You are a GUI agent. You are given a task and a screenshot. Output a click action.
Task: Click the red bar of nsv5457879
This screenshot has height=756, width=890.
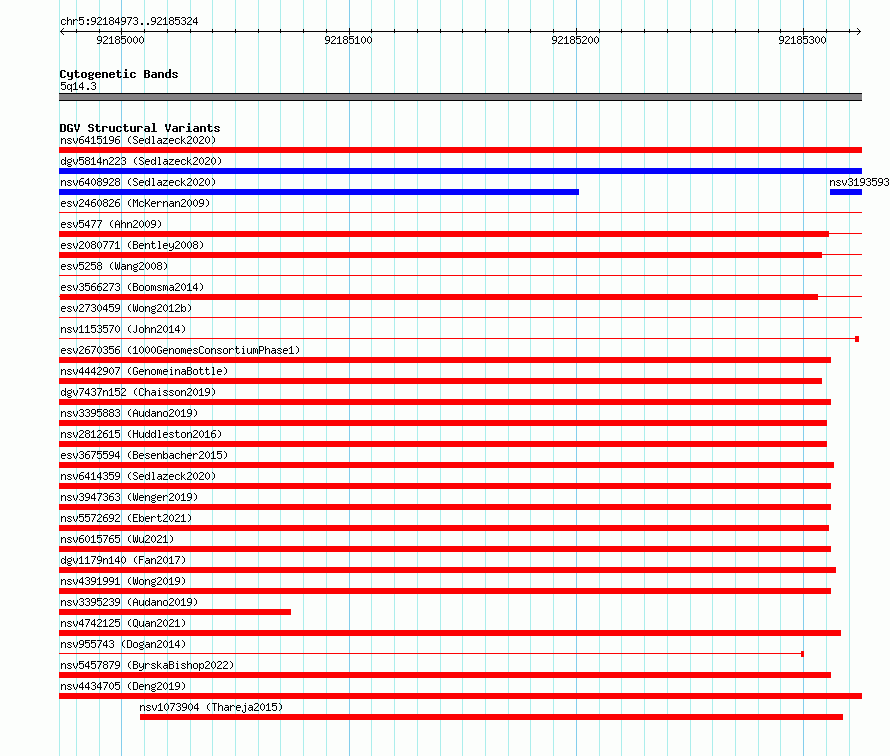(x=445, y=675)
